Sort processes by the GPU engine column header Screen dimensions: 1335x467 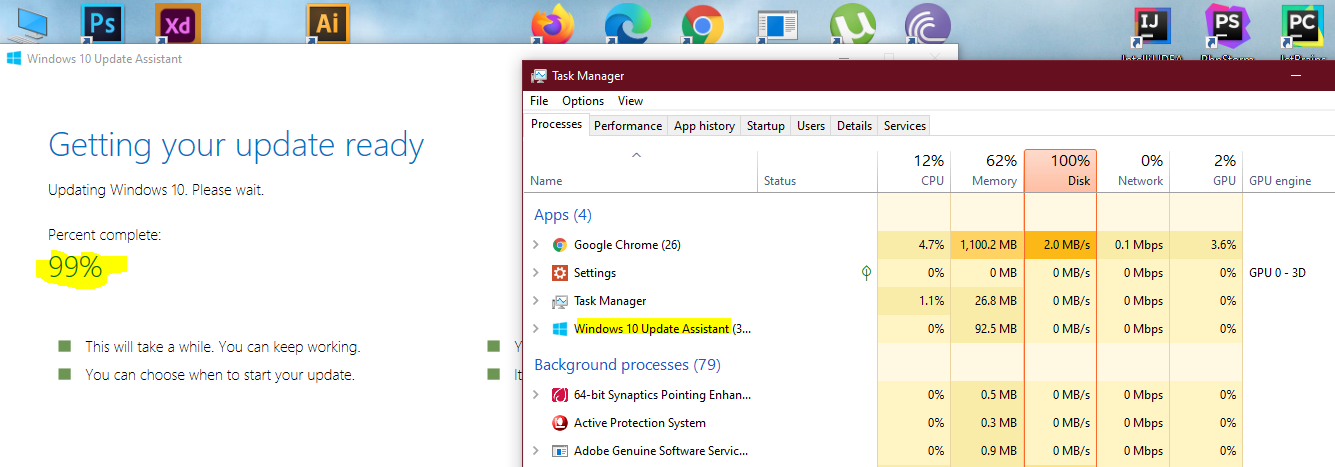pyautogui.click(x=1288, y=171)
